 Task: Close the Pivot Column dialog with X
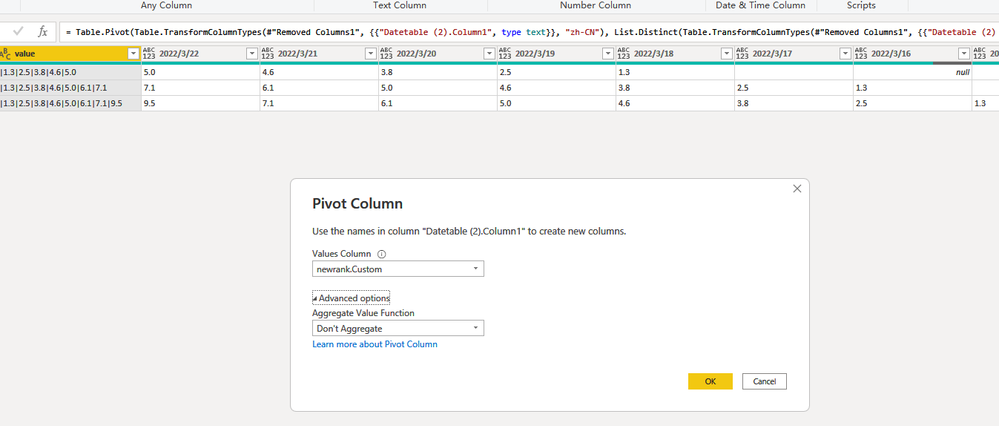(x=796, y=188)
